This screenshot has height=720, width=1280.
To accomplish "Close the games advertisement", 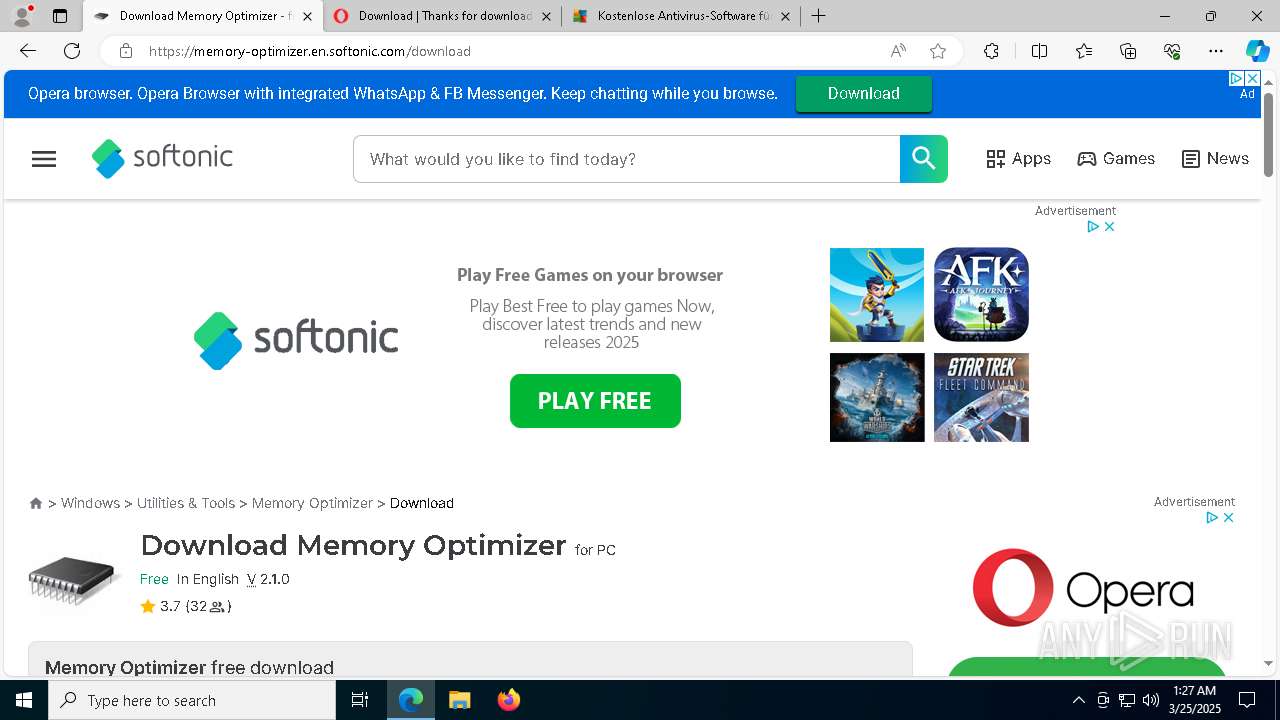I will click(1109, 227).
